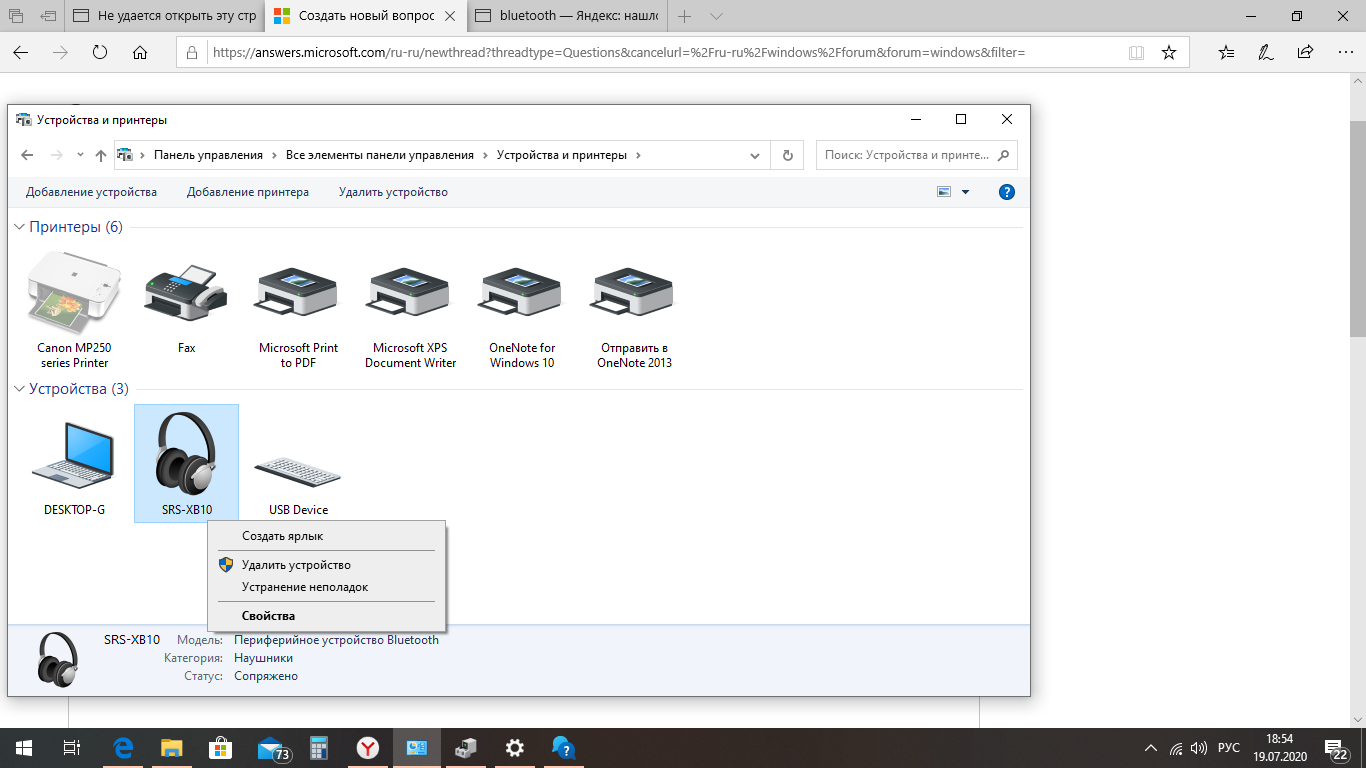Viewport: 1366px width, 768px height.
Task: Click Добавление устройства toolbar button
Action: [x=91, y=192]
